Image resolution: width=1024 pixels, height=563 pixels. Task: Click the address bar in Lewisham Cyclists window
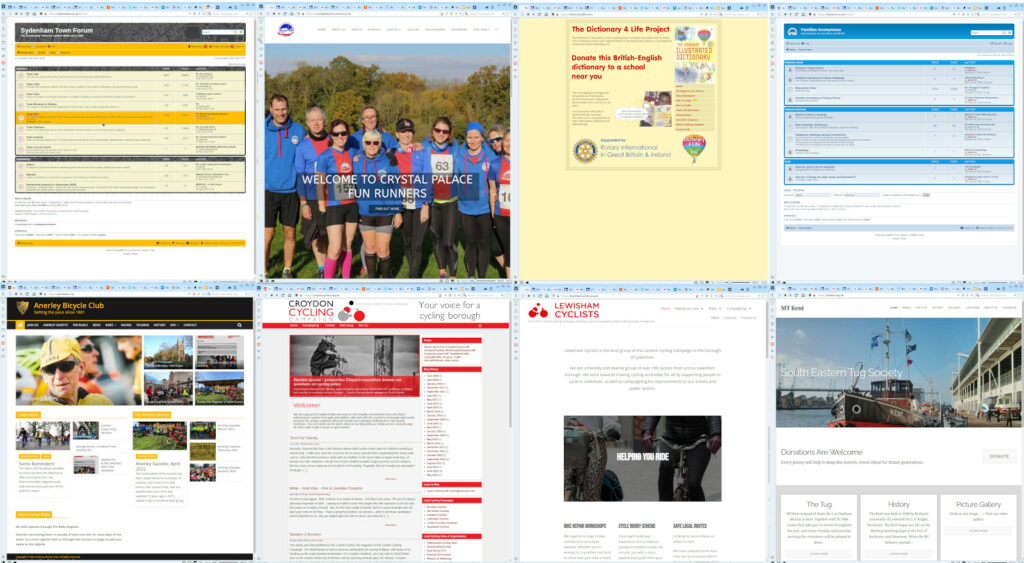pos(627,296)
